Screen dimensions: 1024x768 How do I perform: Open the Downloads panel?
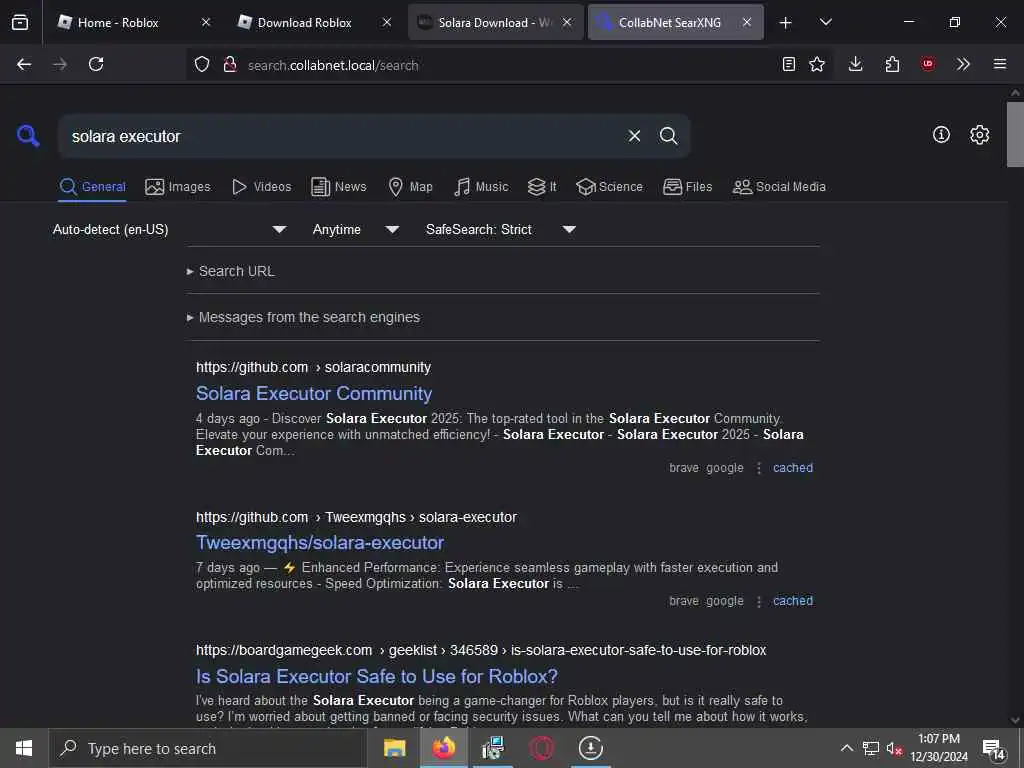point(856,64)
